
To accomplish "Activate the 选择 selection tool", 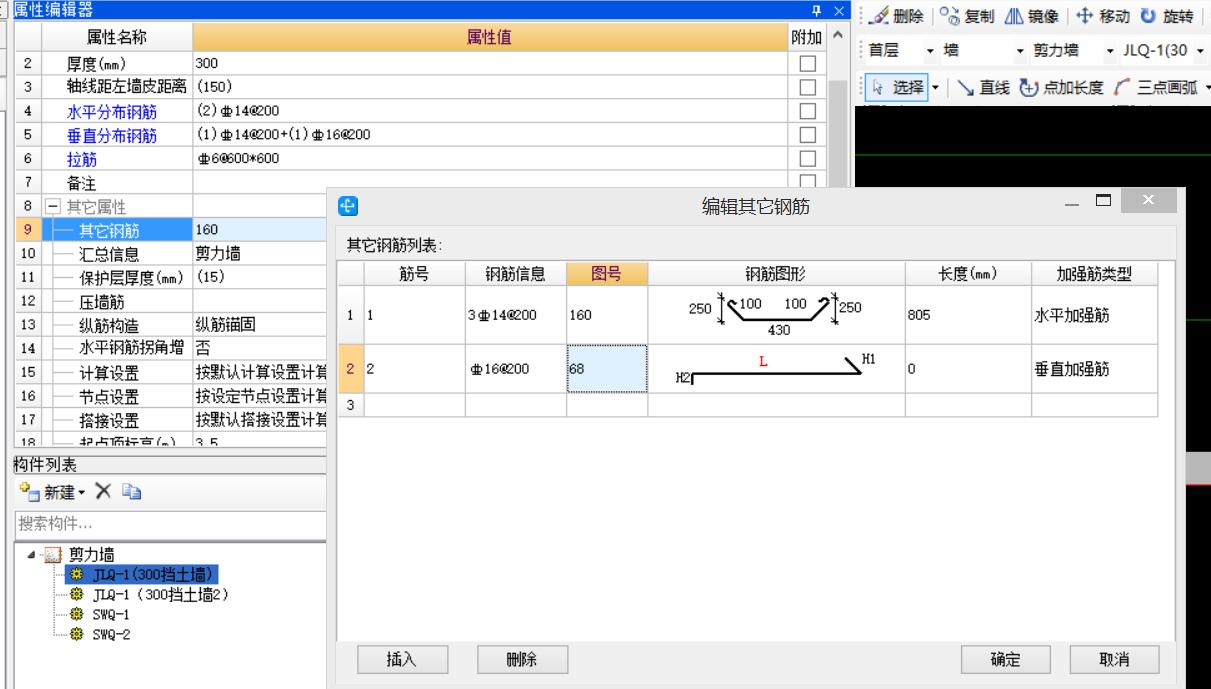I will [x=897, y=87].
